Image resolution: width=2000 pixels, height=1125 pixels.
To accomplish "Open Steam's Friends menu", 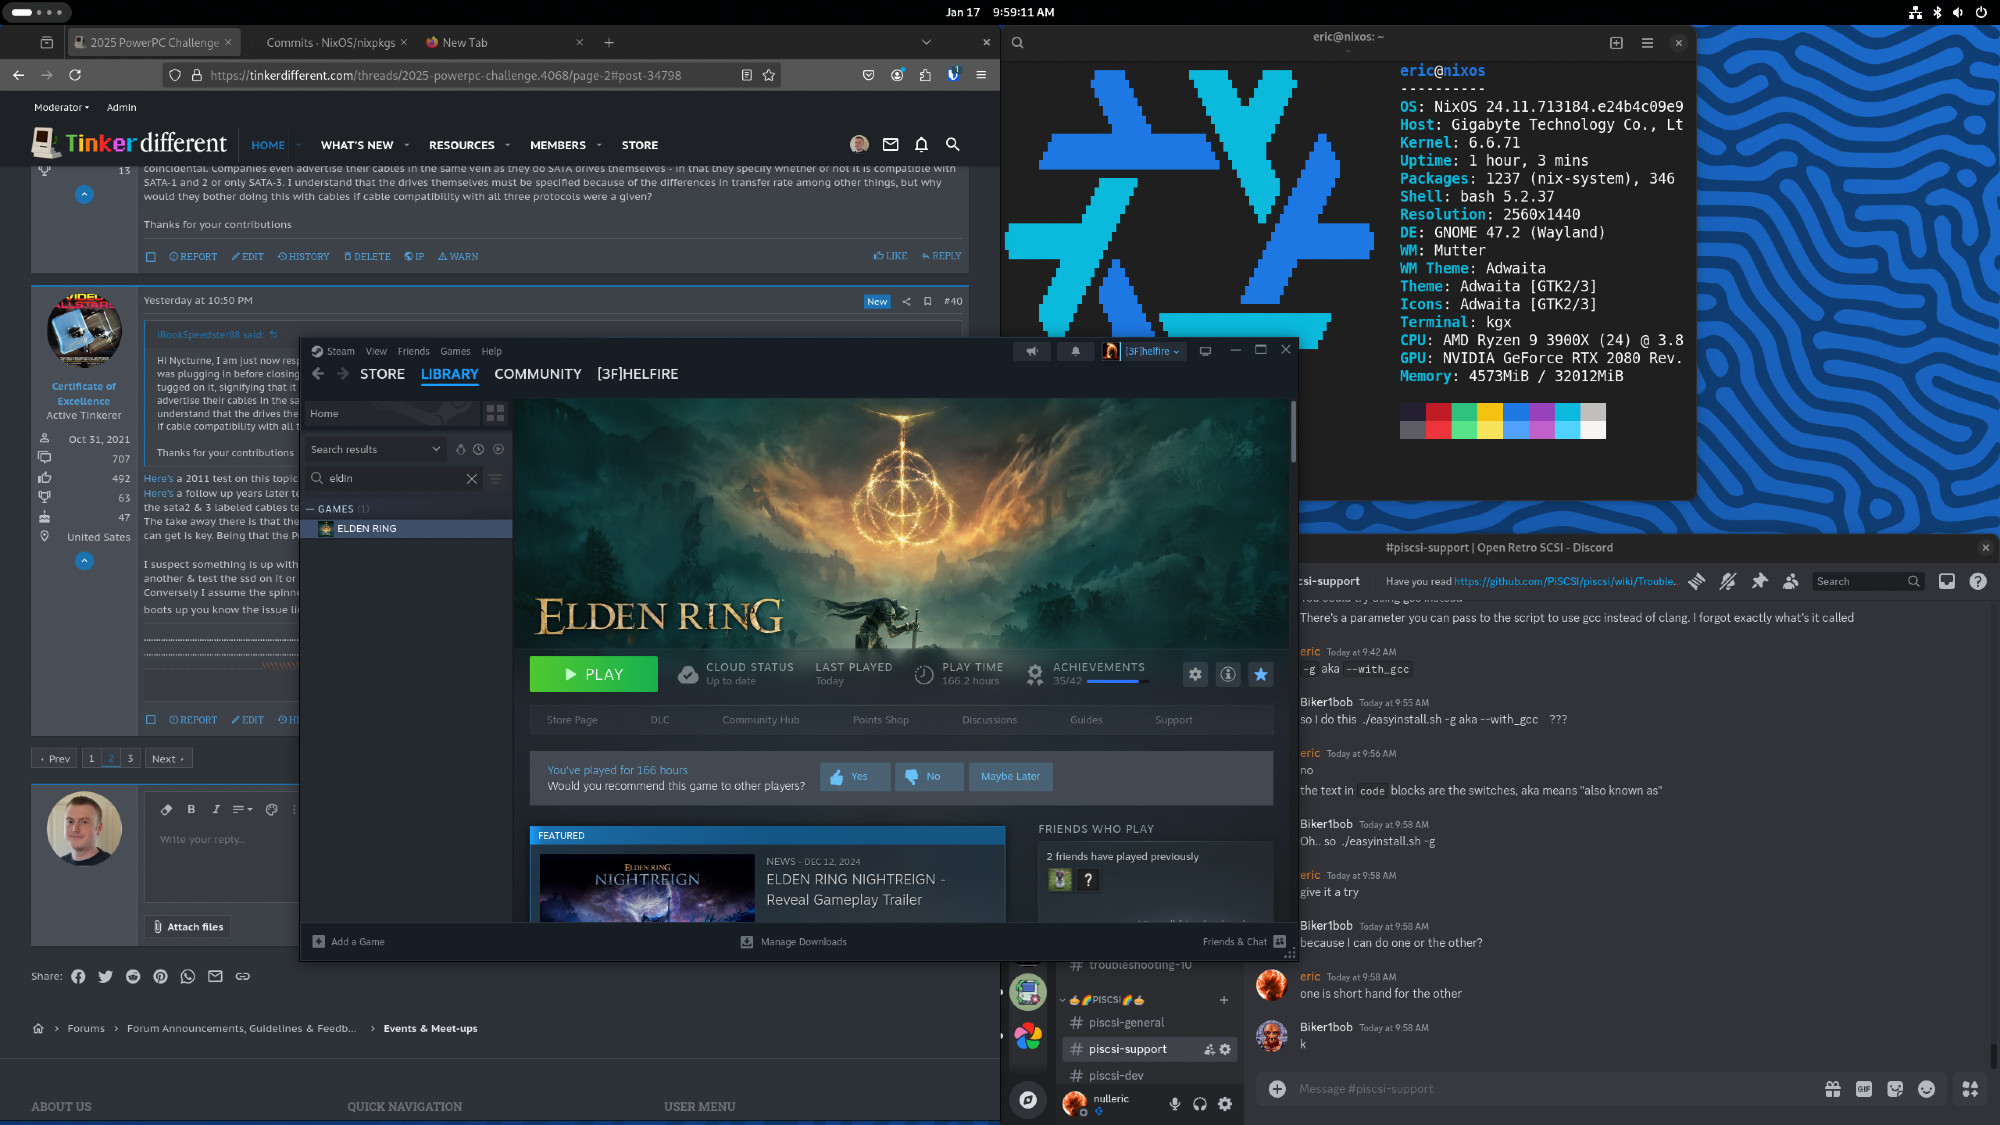I will point(413,352).
